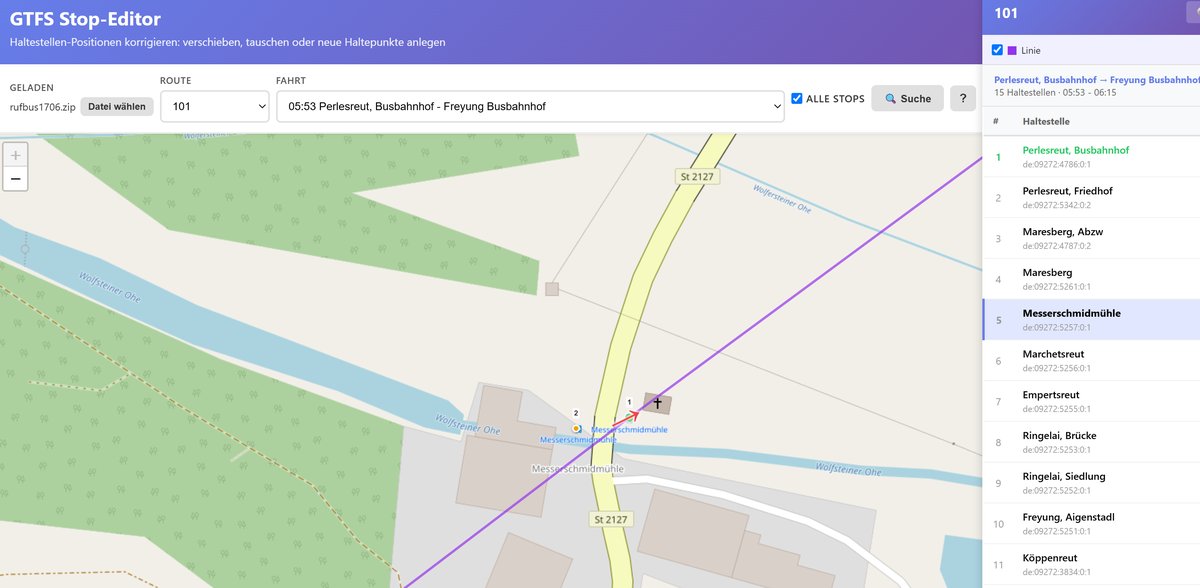The height and width of the screenshot is (588, 1200).
Task: Toggle the Linie visibility checkbox
Action: coord(997,50)
